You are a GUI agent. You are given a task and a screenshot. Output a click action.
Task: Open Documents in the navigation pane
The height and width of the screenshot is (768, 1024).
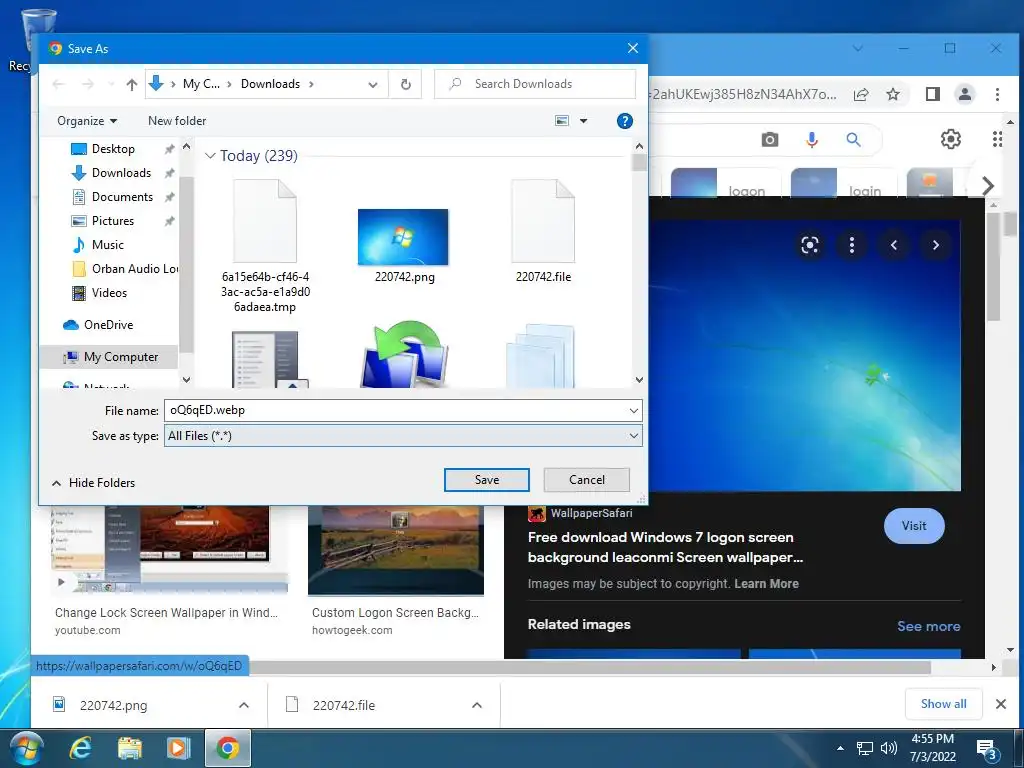pos(122,197)
